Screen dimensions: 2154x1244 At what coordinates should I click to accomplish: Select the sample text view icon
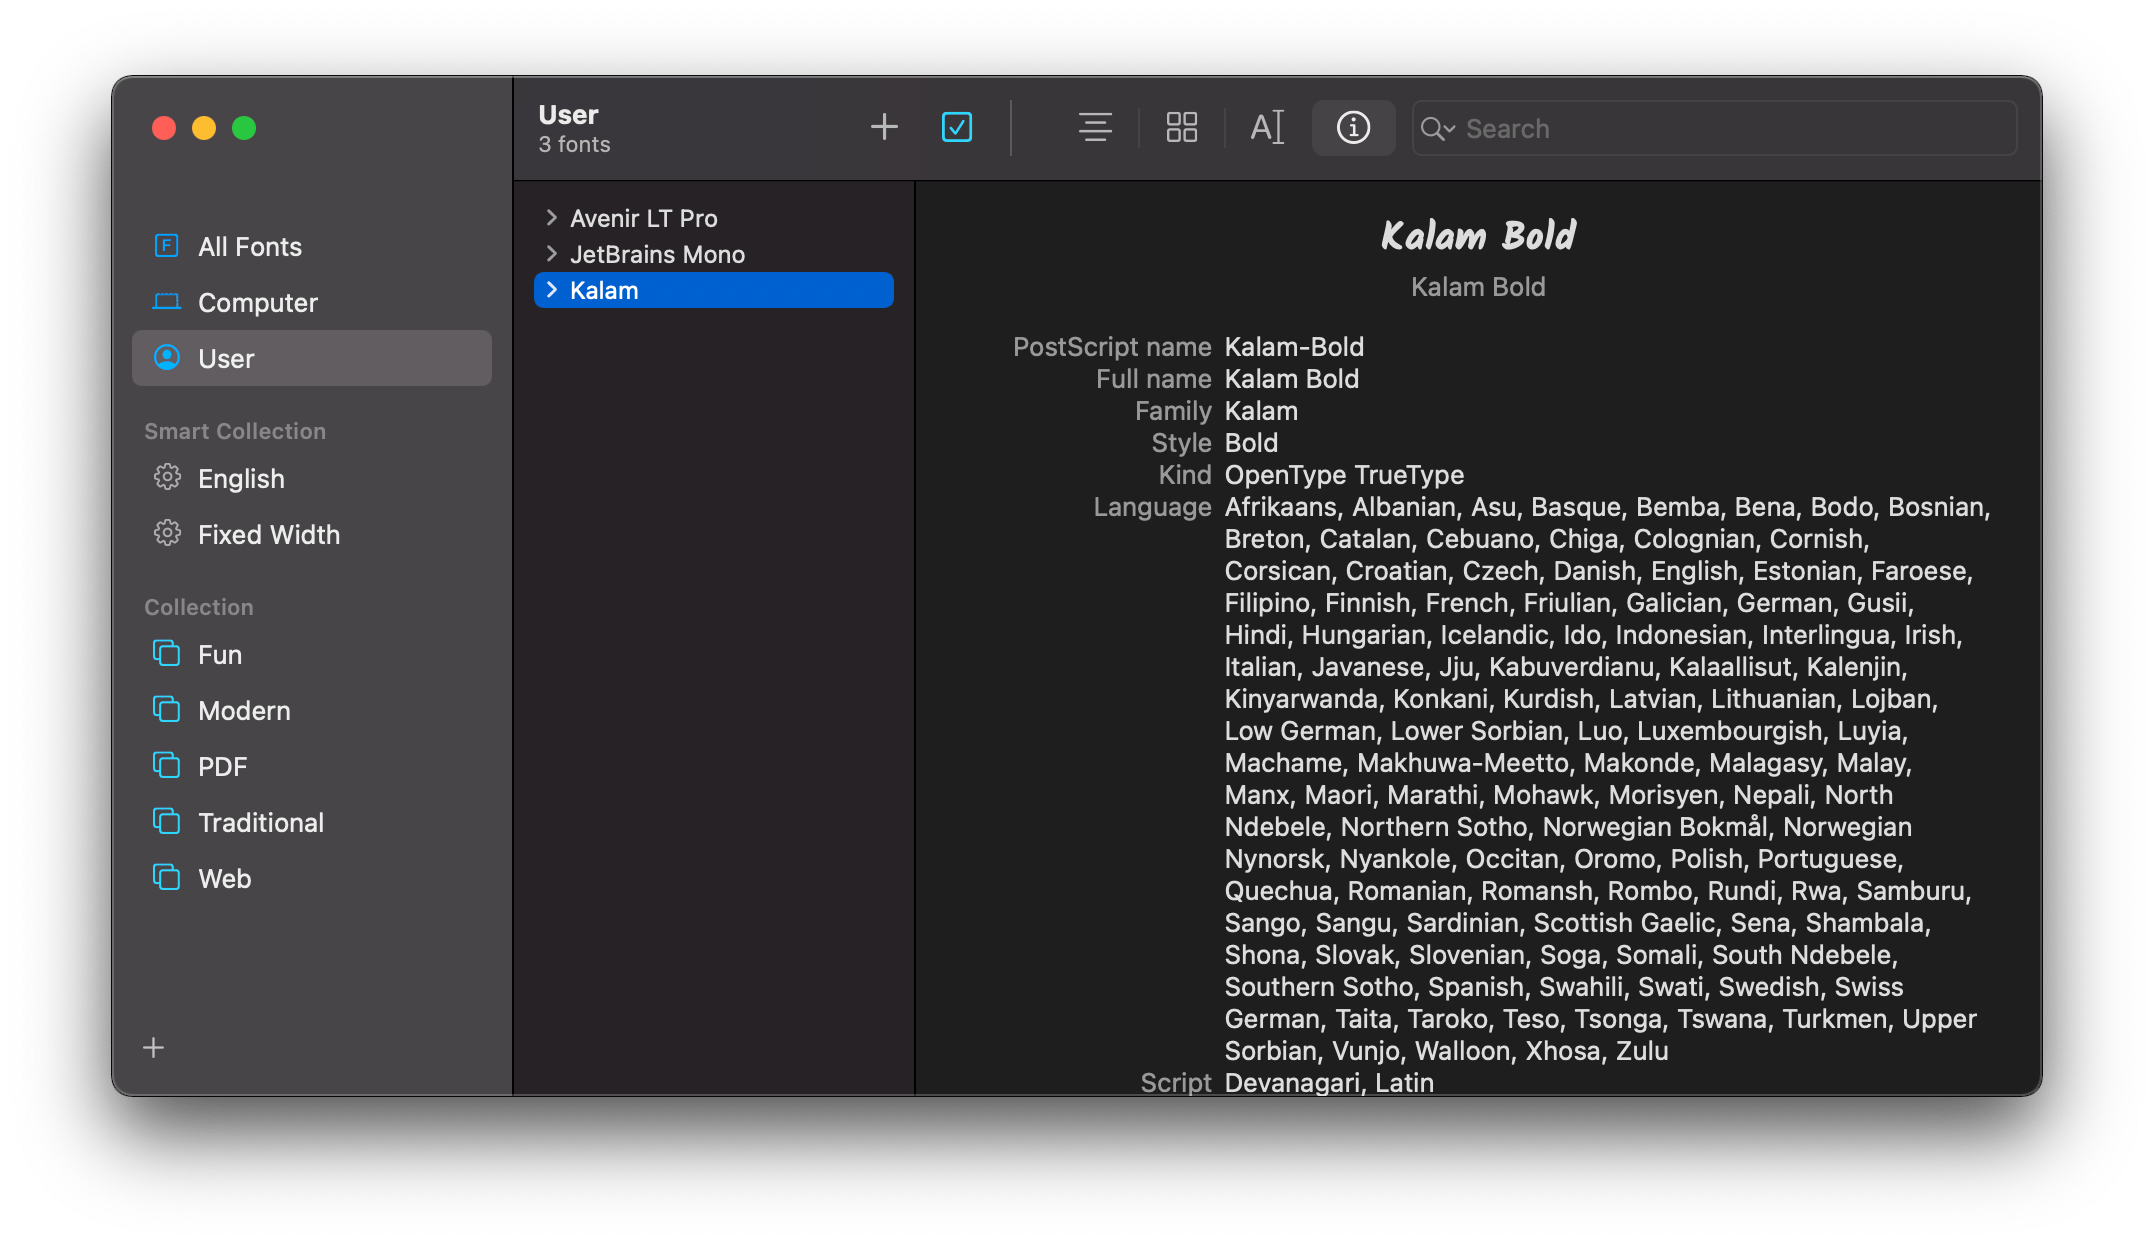click(x=1266, y=127)
